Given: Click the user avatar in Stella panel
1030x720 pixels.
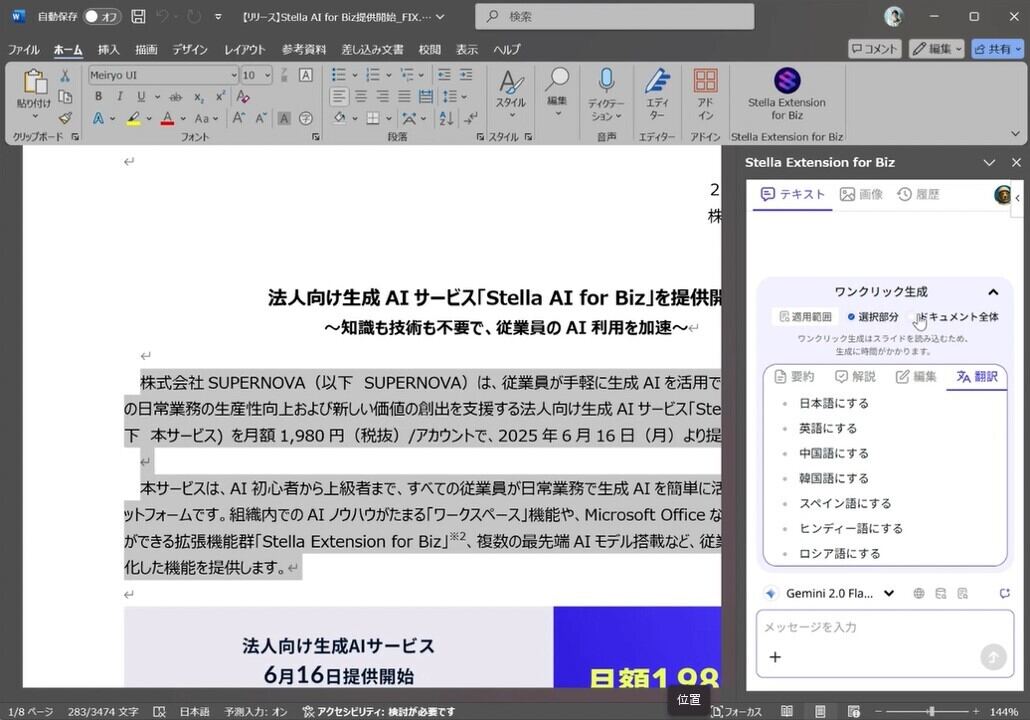Looking at the screenshot, I should [1003, 194].
